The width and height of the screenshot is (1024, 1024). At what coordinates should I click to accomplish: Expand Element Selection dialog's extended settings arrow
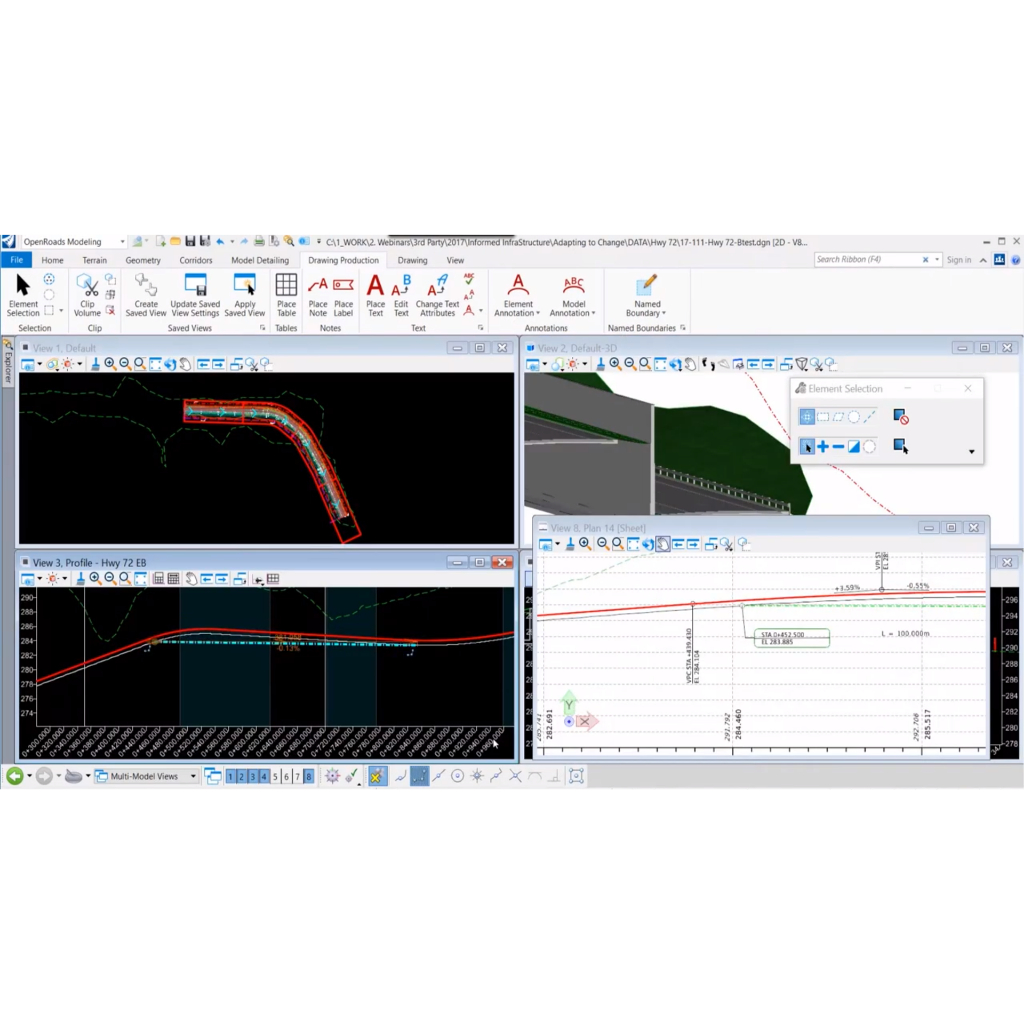click(972, 452)
